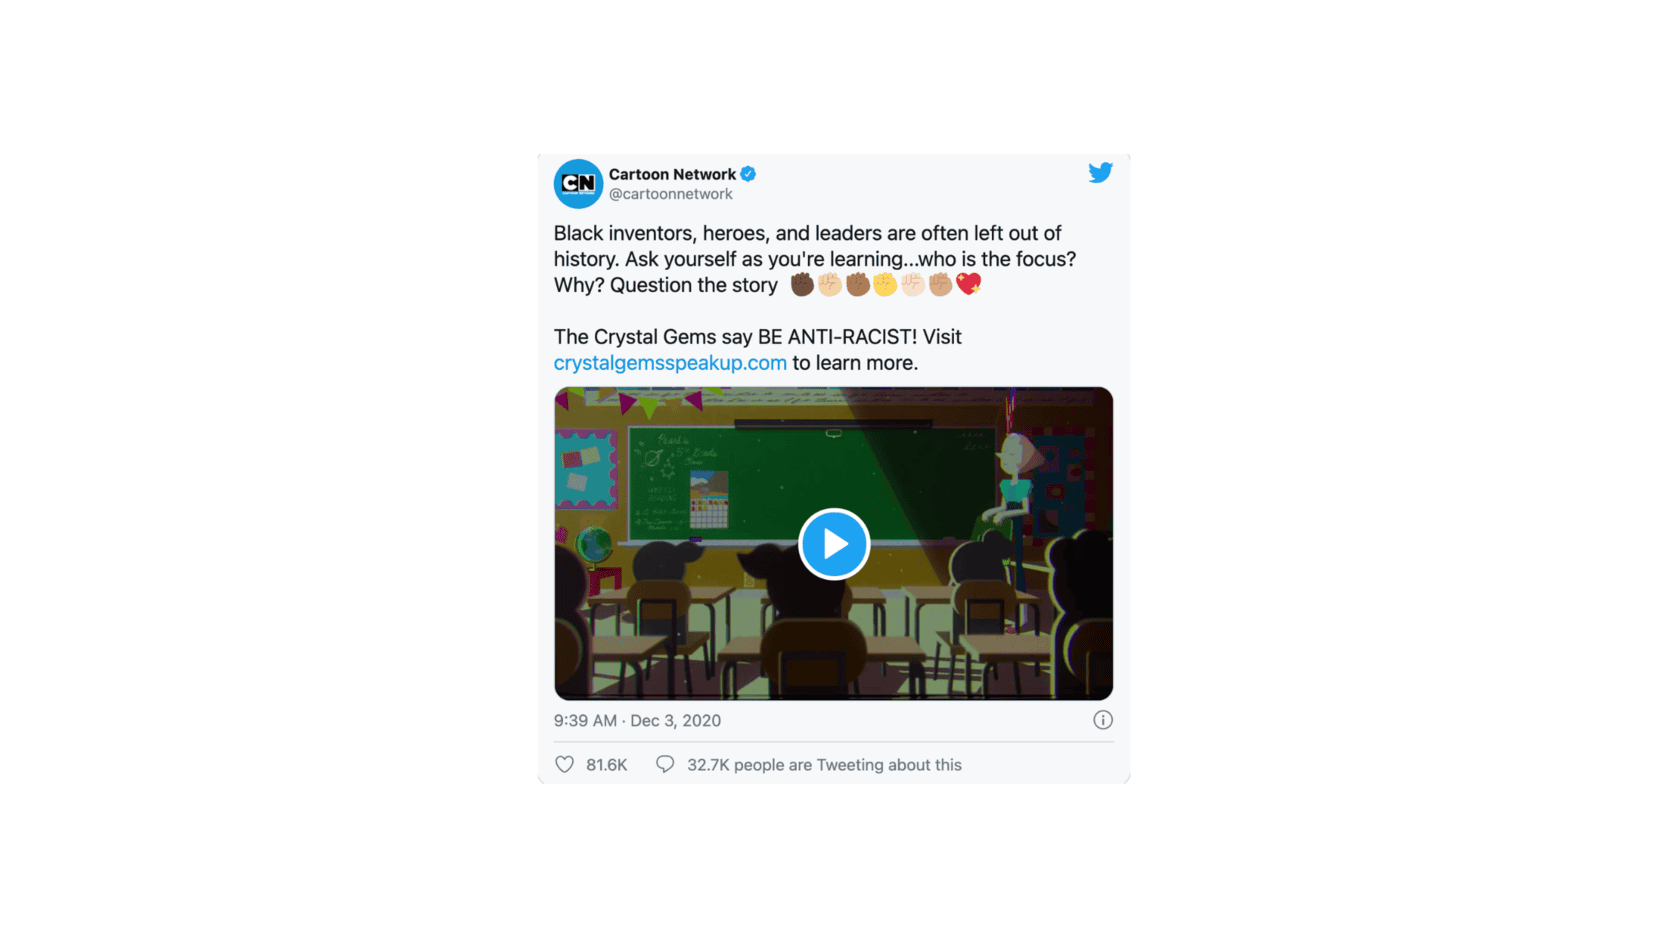Click the 81.6K likes count
1668x938 pixels.
[607, 764]
